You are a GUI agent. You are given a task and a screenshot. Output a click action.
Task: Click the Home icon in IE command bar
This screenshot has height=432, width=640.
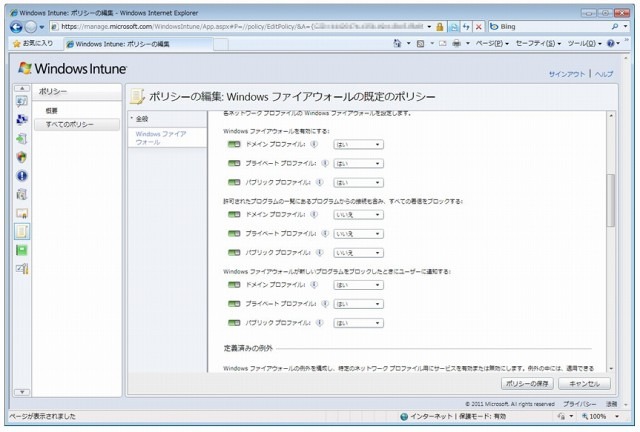pos(397,43)
